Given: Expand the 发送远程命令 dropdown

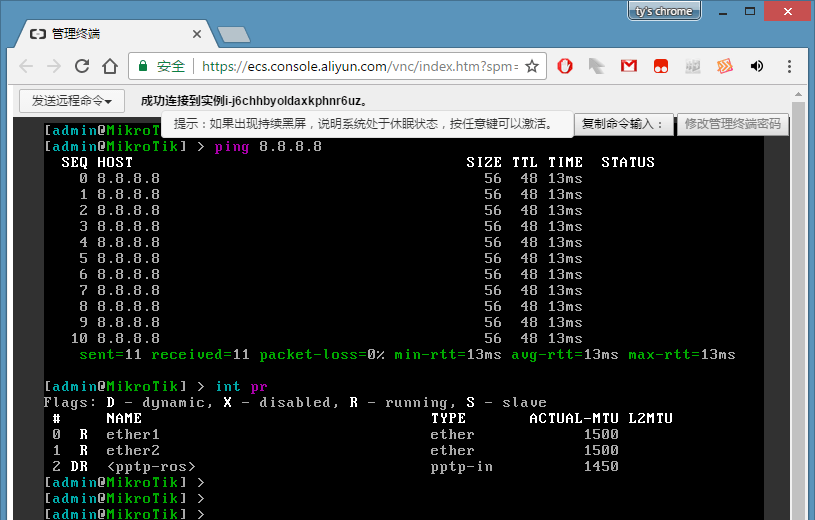Looking at the screenshot, I should pos(72,101).
